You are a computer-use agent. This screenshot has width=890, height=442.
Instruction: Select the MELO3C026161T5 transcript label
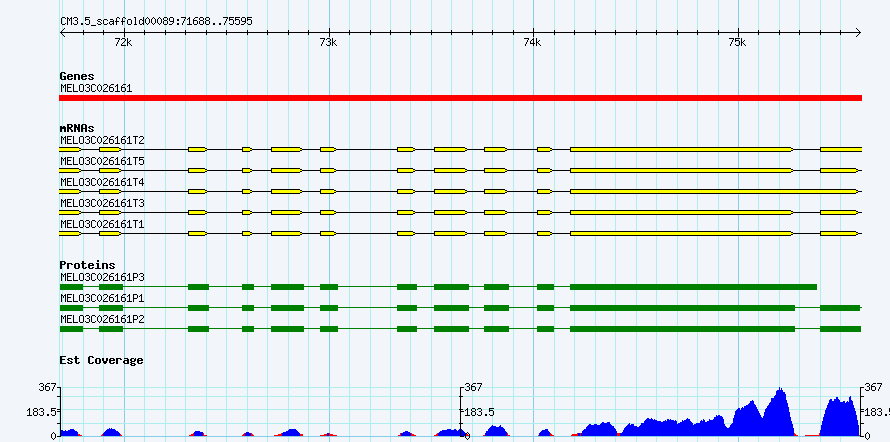pos(102,162)
